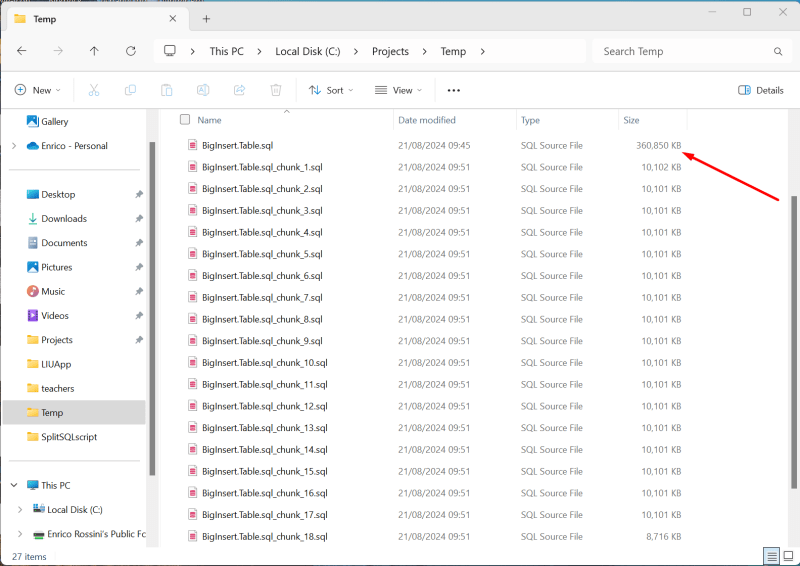Open the View dropdown
The height and width of the screenshot is (566, 800).
[x=398, y=90]
